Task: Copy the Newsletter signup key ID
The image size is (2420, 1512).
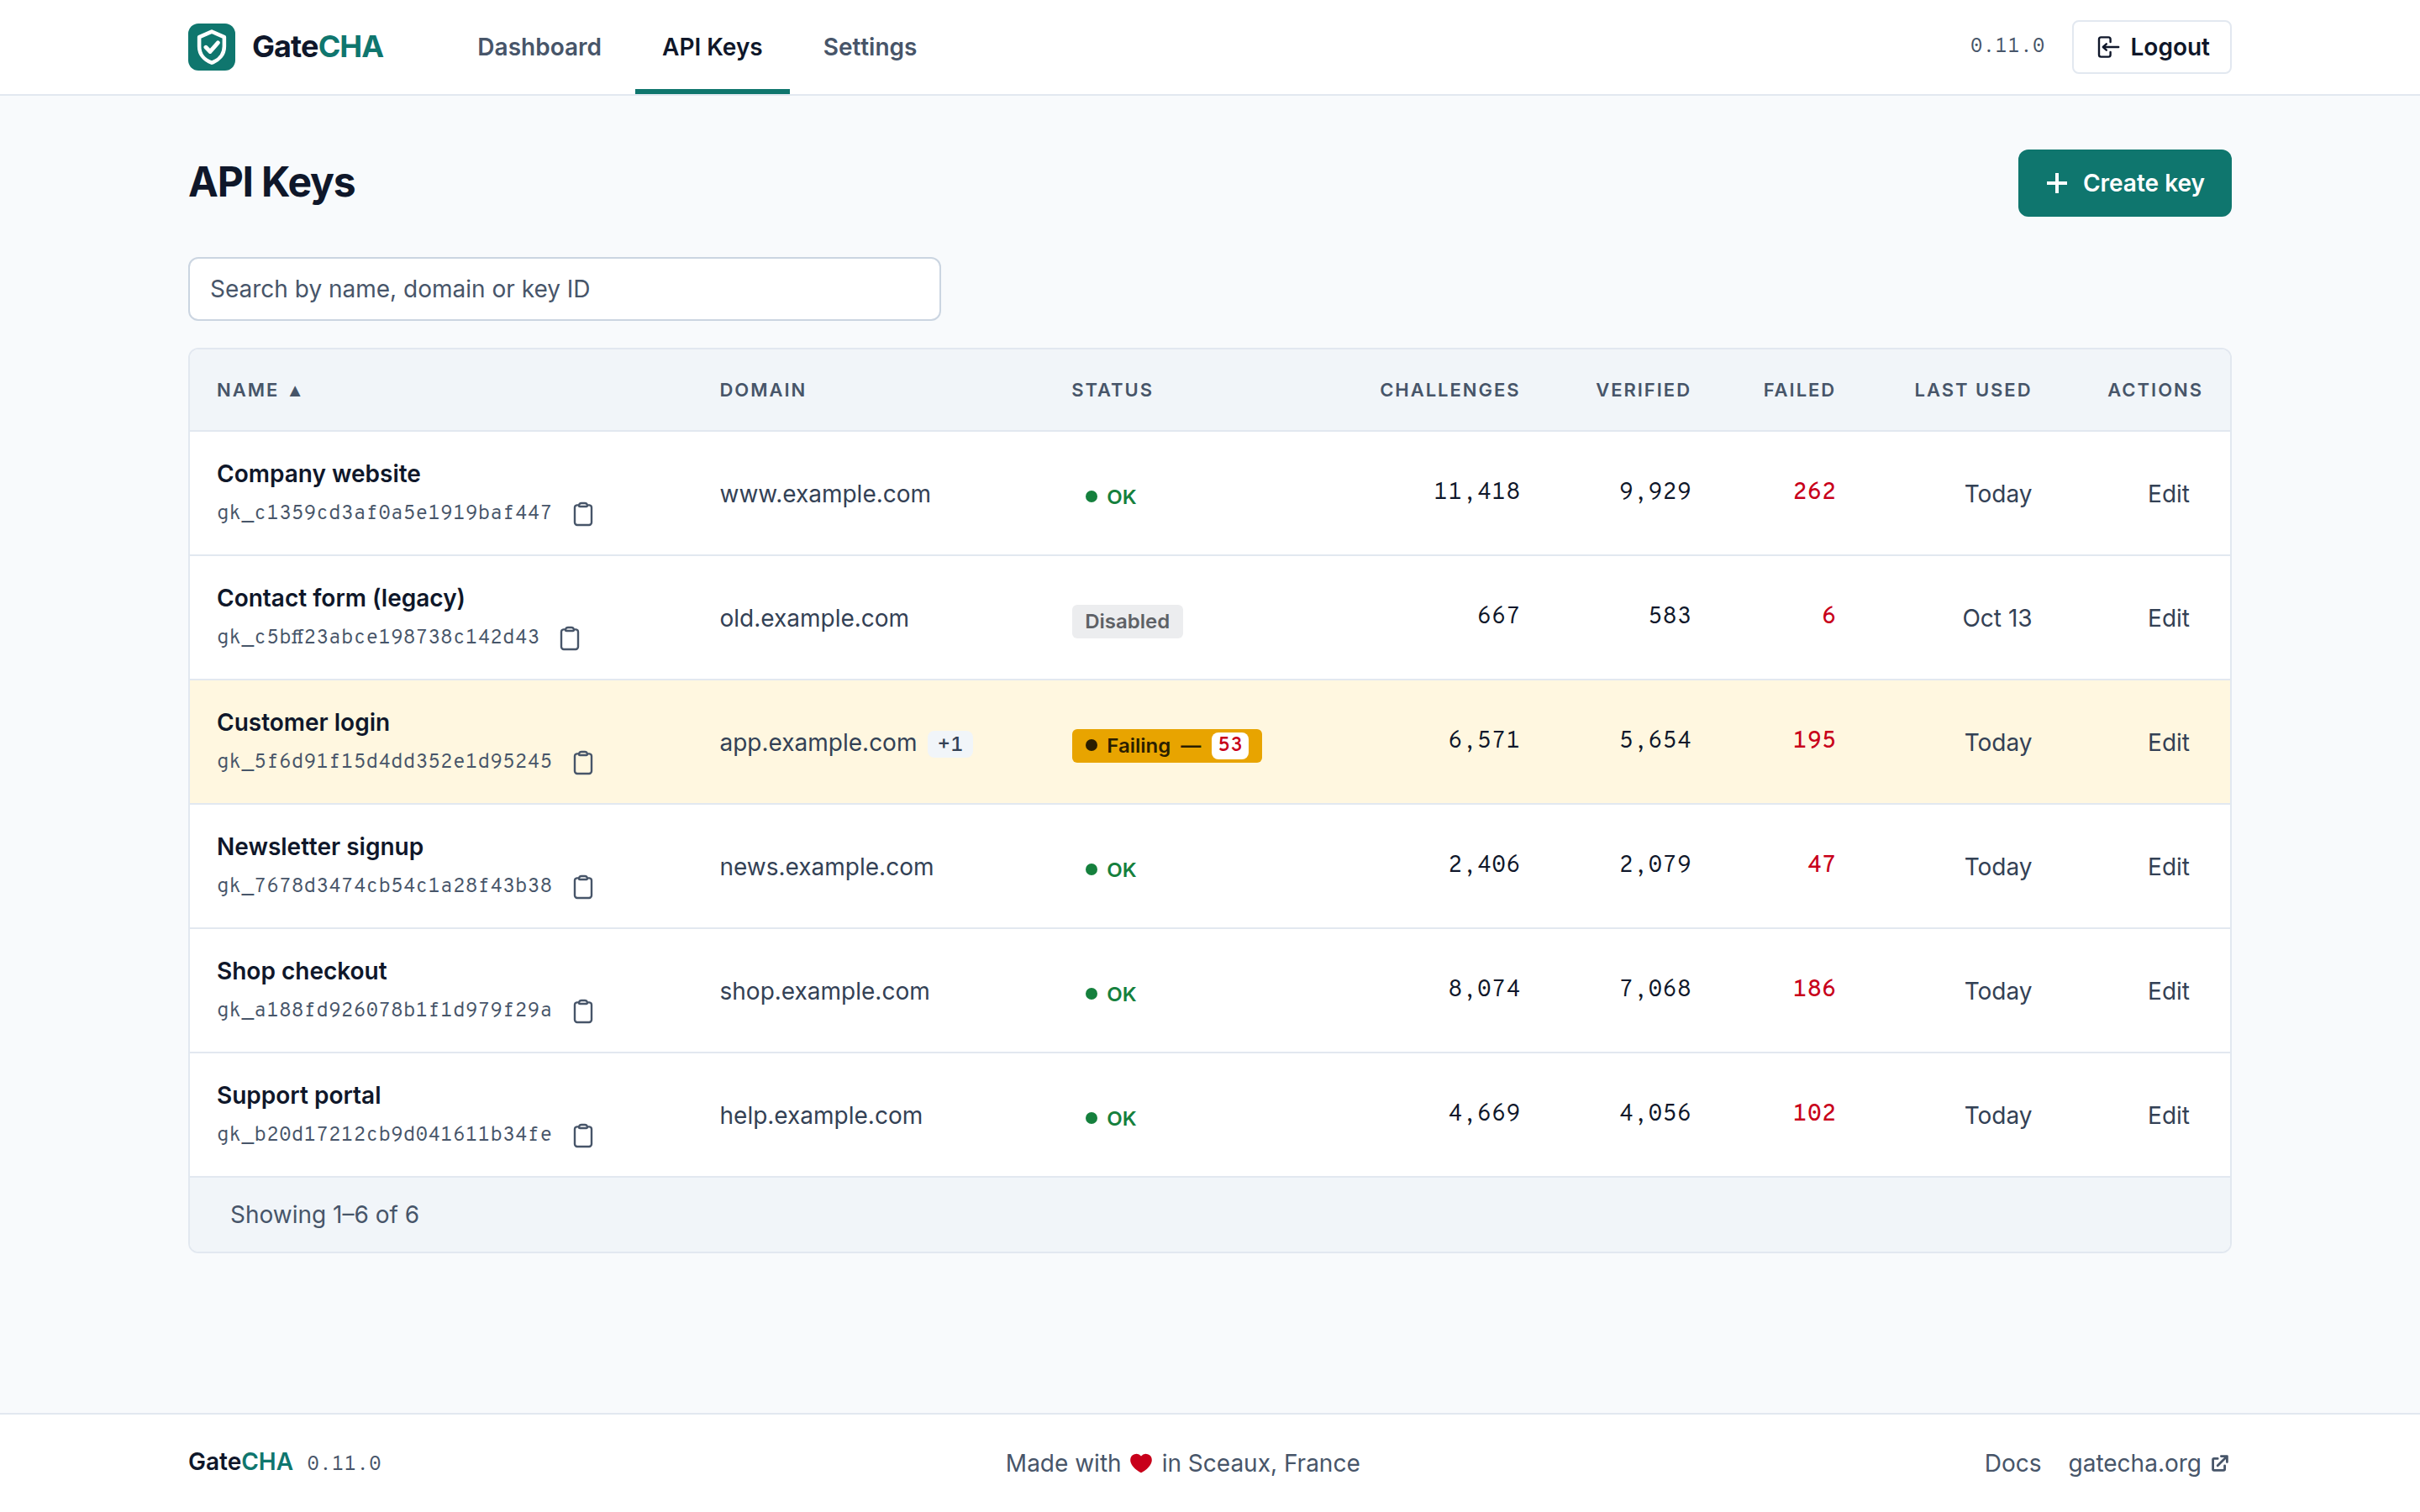Action: [x=583, y=887]
